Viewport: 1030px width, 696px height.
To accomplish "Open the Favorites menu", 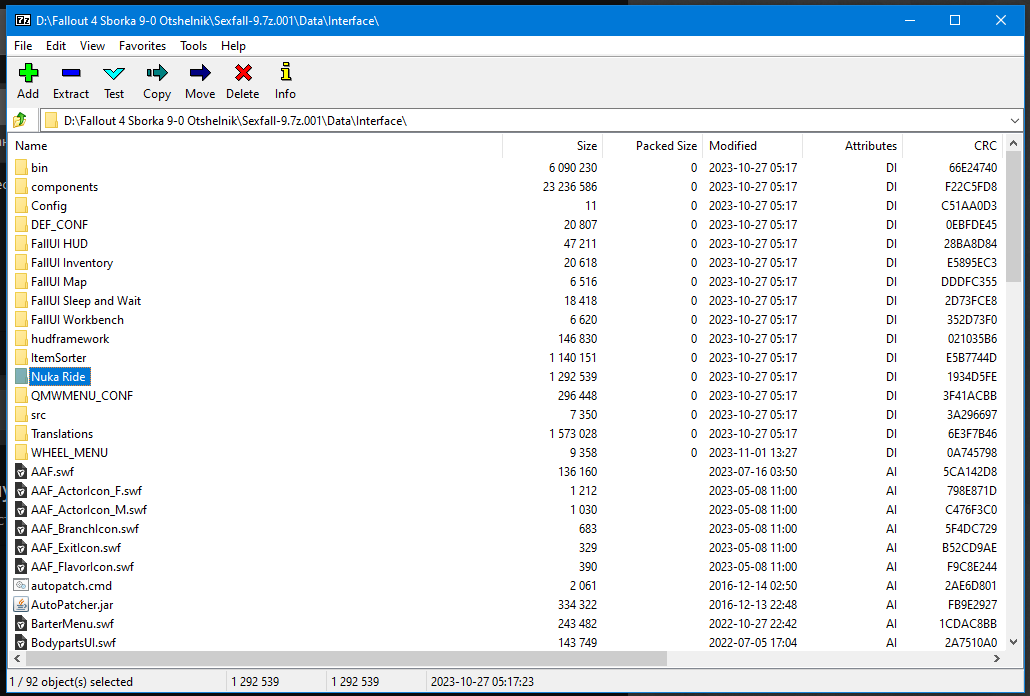I will coord(142,46).
